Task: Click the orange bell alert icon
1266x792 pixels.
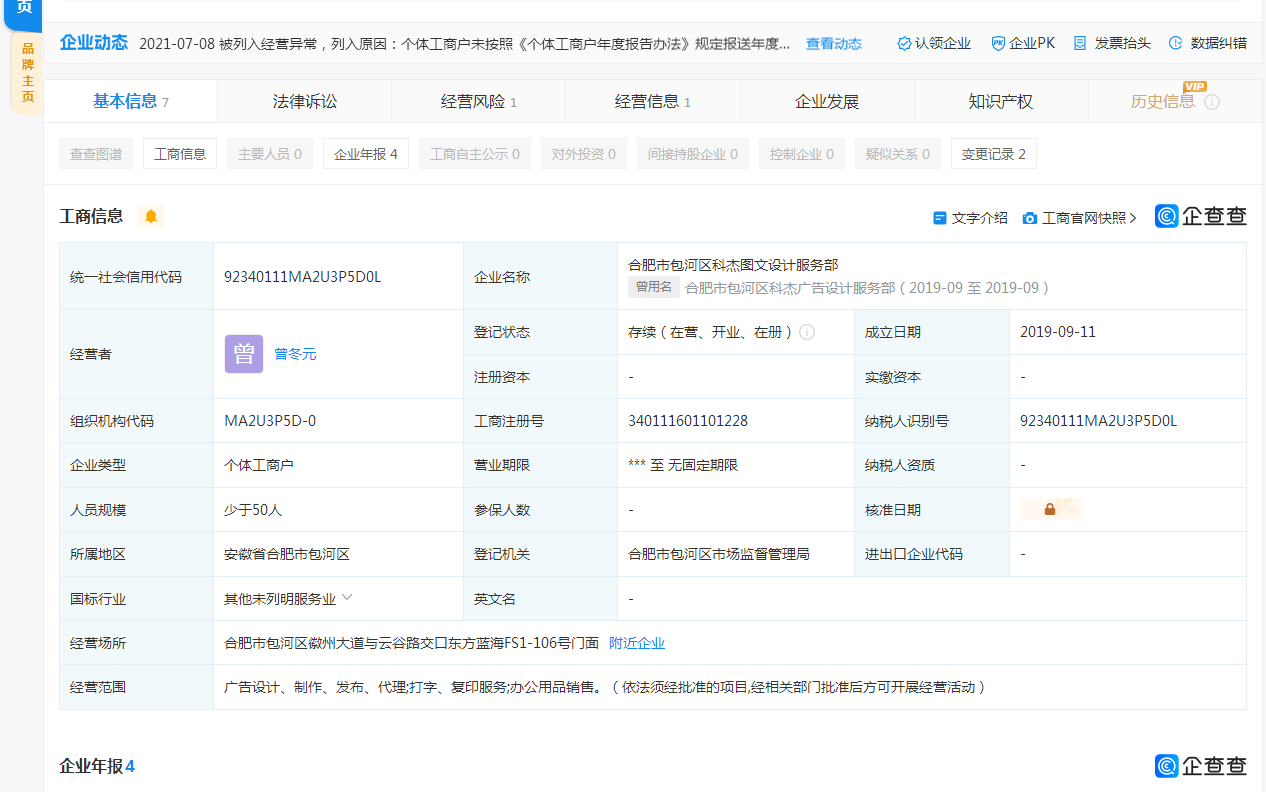Action: (x=151, y=216)
